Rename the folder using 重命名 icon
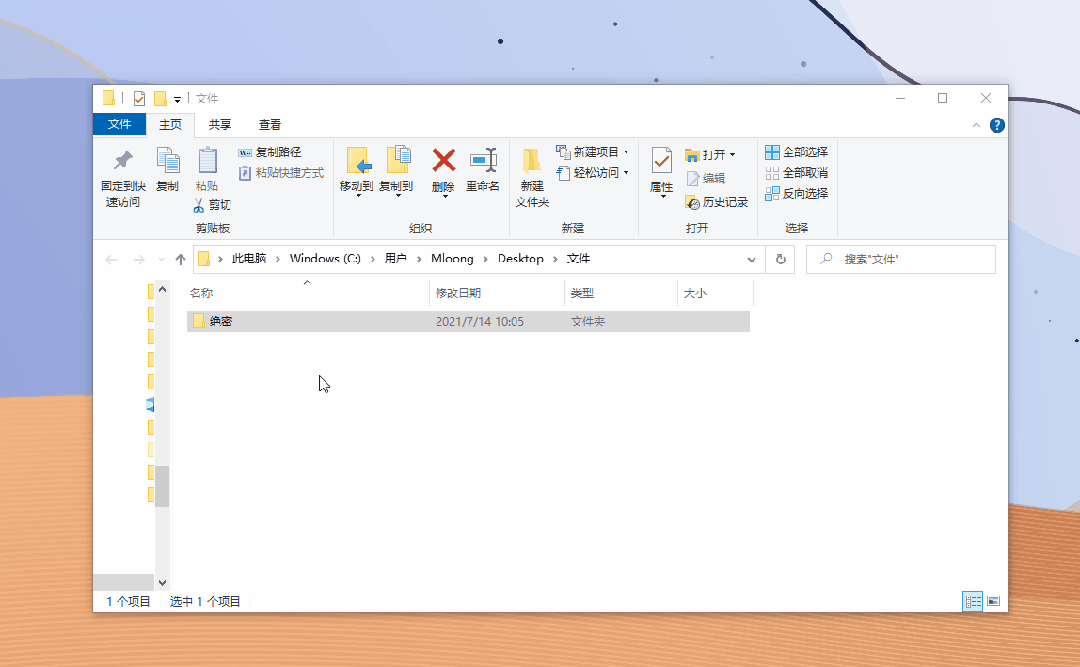The height and width of the screenshot is (667, 1080). (x=483, y=172)
